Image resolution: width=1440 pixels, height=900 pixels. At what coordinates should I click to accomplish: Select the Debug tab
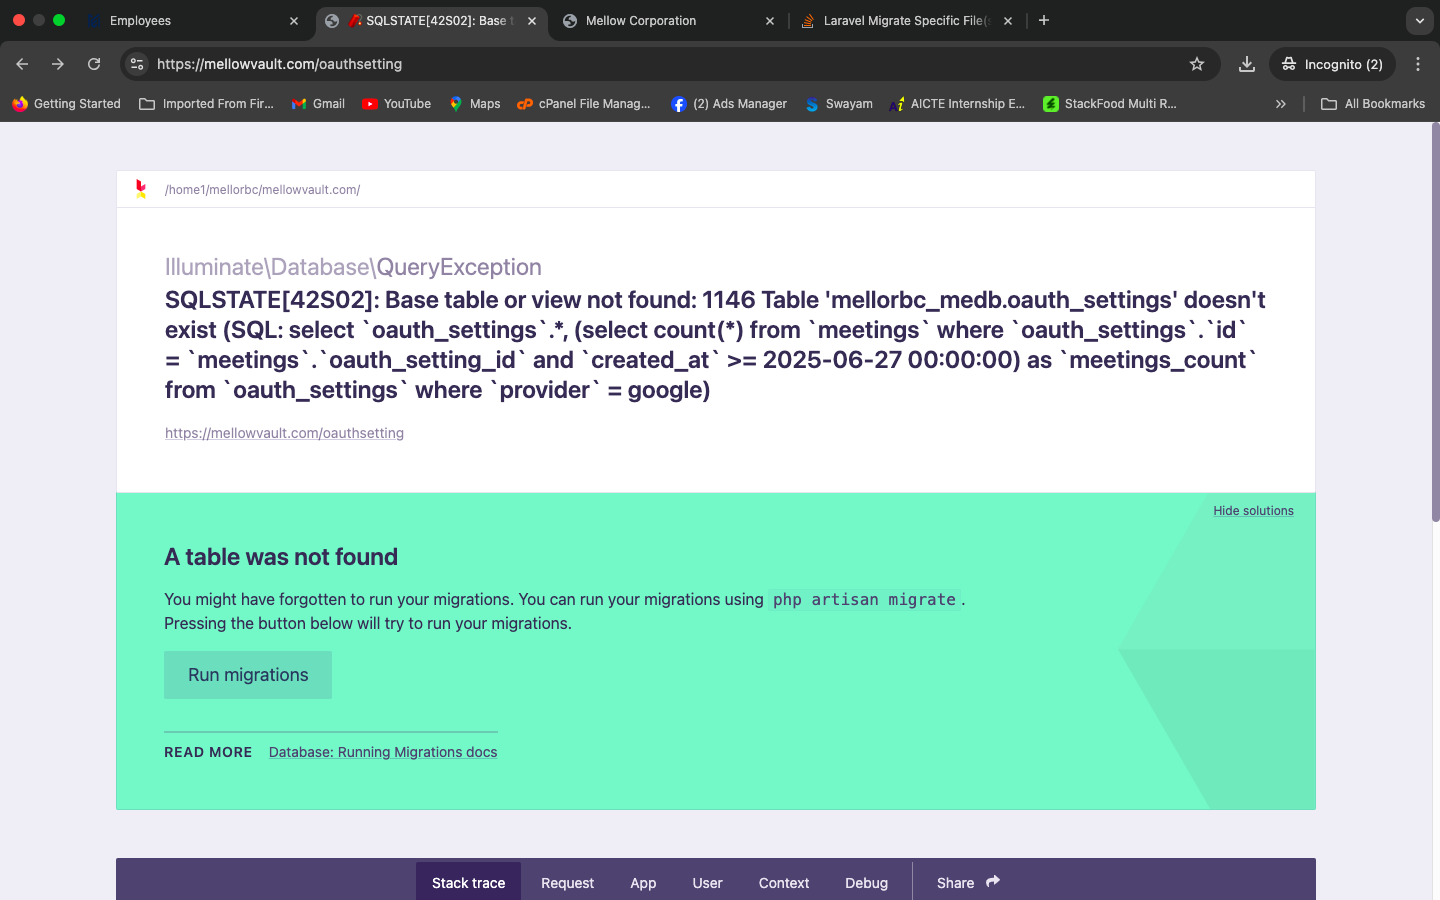tap(866, 882)
